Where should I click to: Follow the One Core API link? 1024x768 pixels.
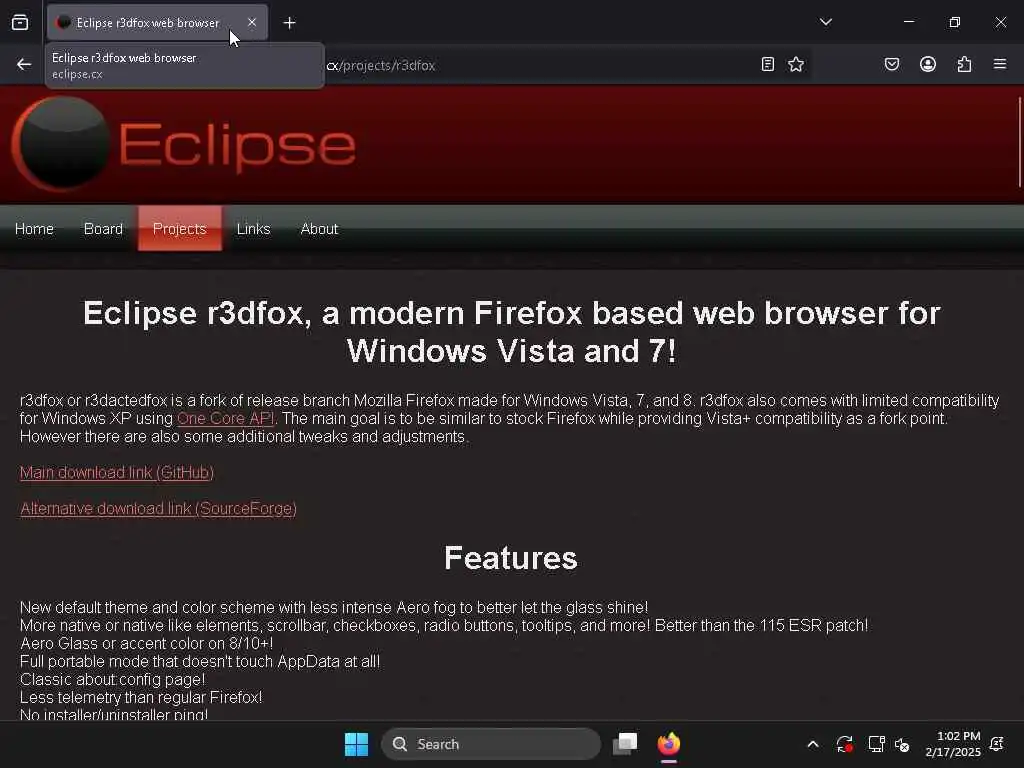tap(225, 419)
